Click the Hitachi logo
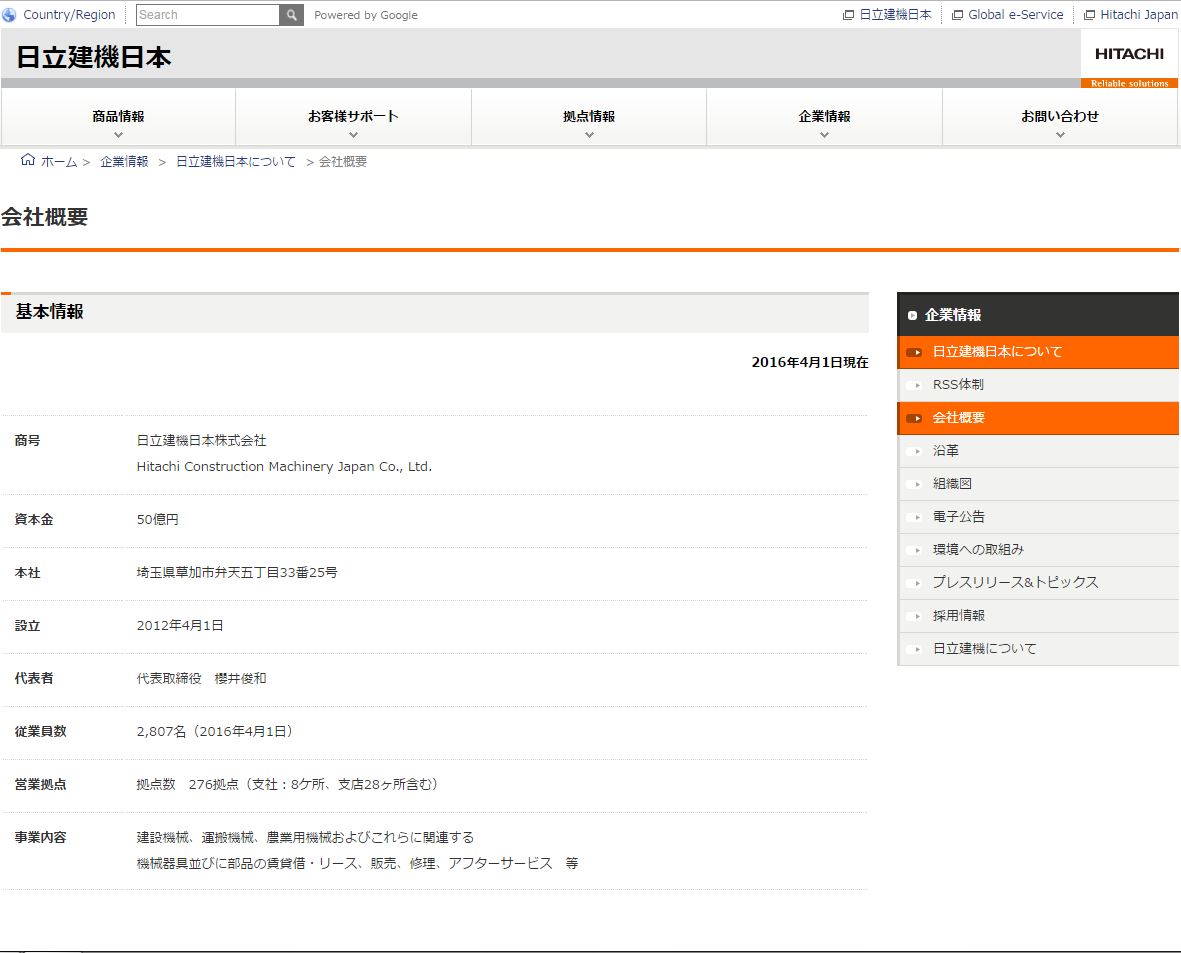1181x953 pixels. pos(1129,54)
